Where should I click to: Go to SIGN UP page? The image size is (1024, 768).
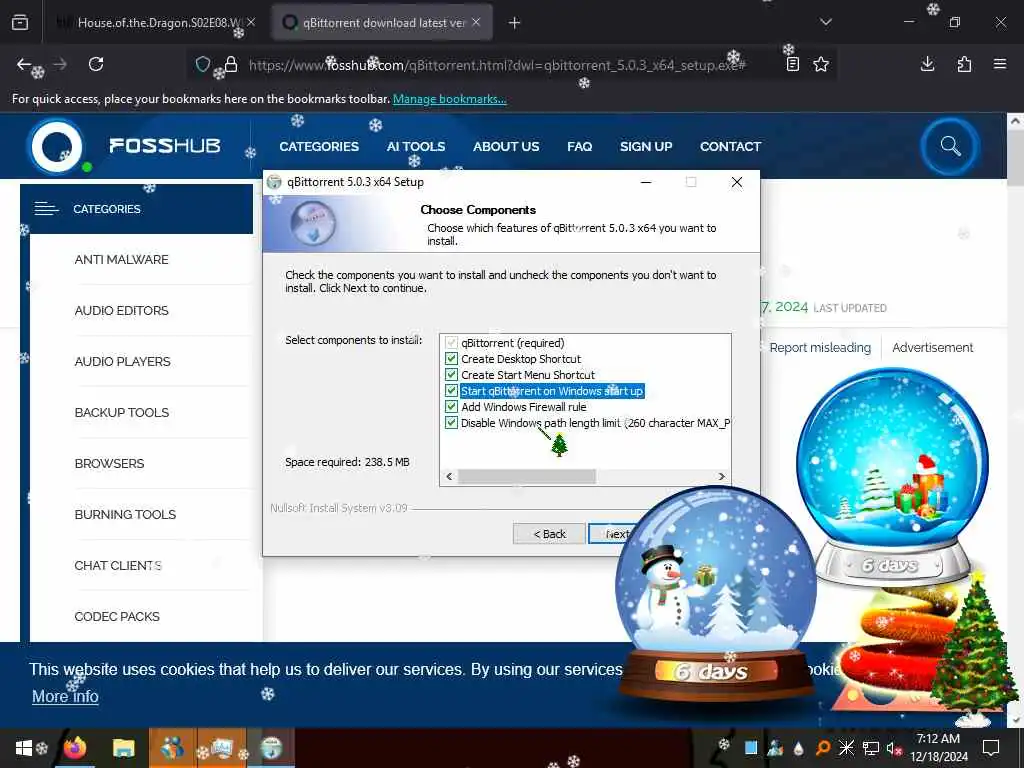click(x=646, y=146)
